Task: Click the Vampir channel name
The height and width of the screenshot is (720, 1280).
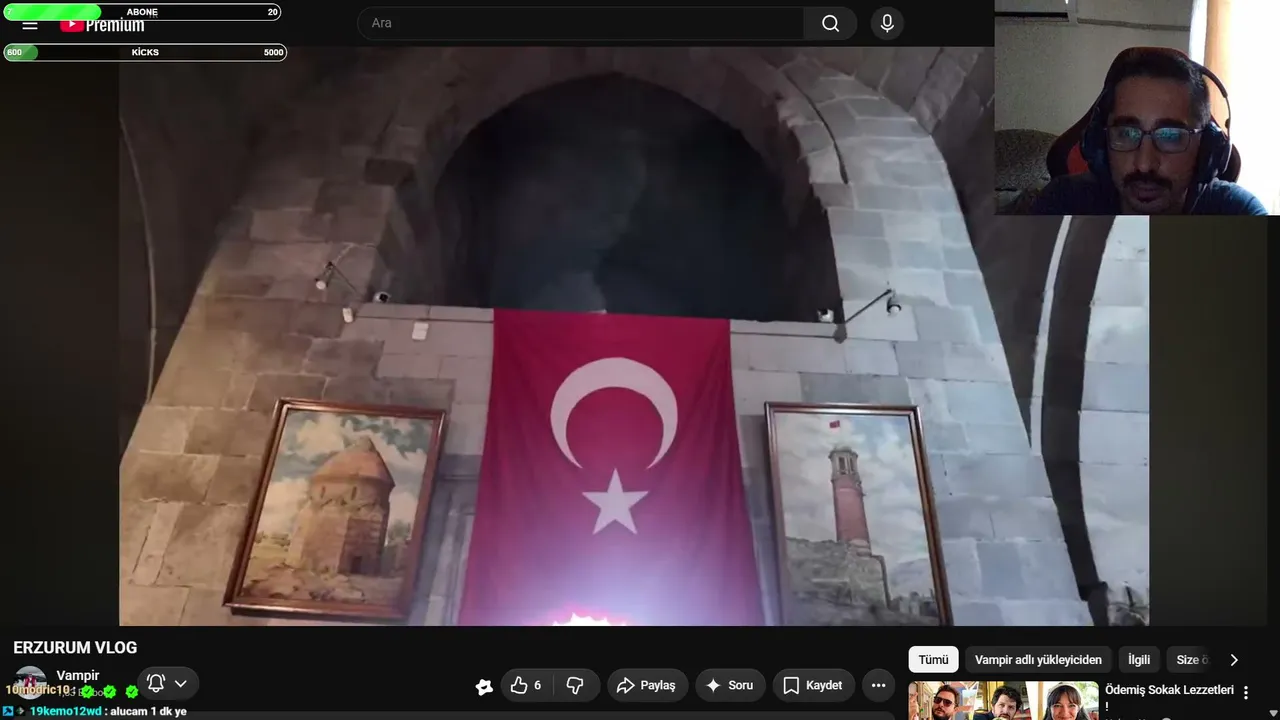Action: pos(78,676)
